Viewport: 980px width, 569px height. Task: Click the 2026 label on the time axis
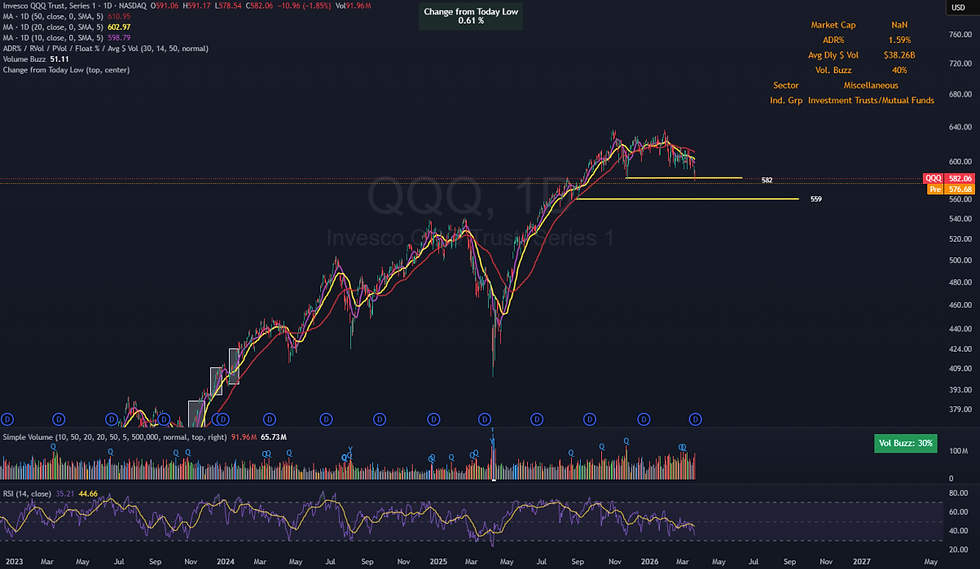649,561
